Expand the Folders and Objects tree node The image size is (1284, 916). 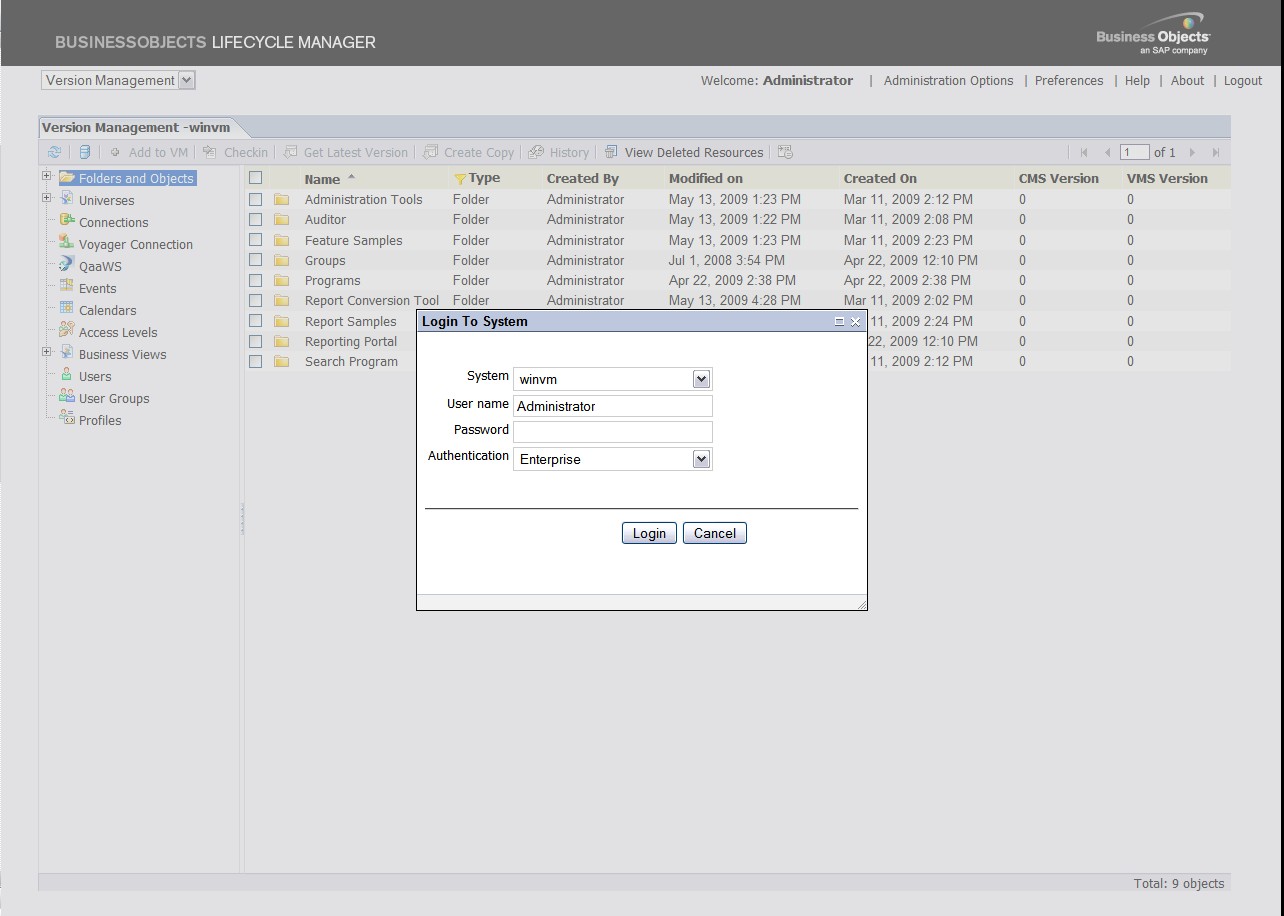coord(46,176)
